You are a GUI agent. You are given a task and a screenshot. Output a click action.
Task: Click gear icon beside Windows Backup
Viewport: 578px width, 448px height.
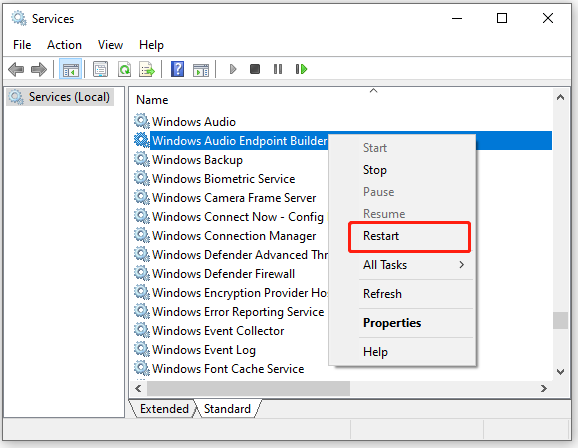(x=142, y=159)
